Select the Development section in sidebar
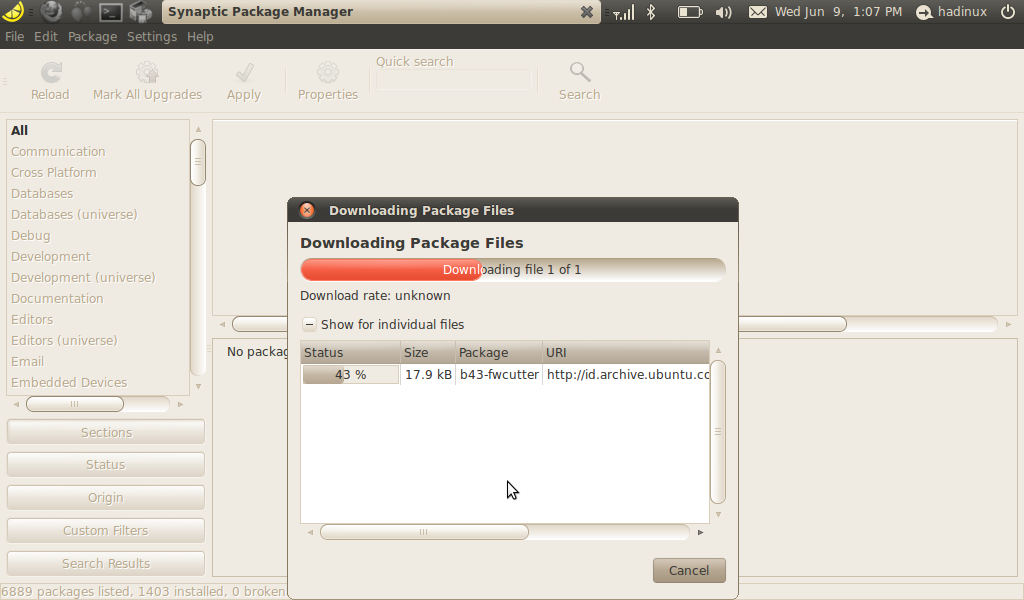This screenshot has height=600, width=1024. click(51, 256)
